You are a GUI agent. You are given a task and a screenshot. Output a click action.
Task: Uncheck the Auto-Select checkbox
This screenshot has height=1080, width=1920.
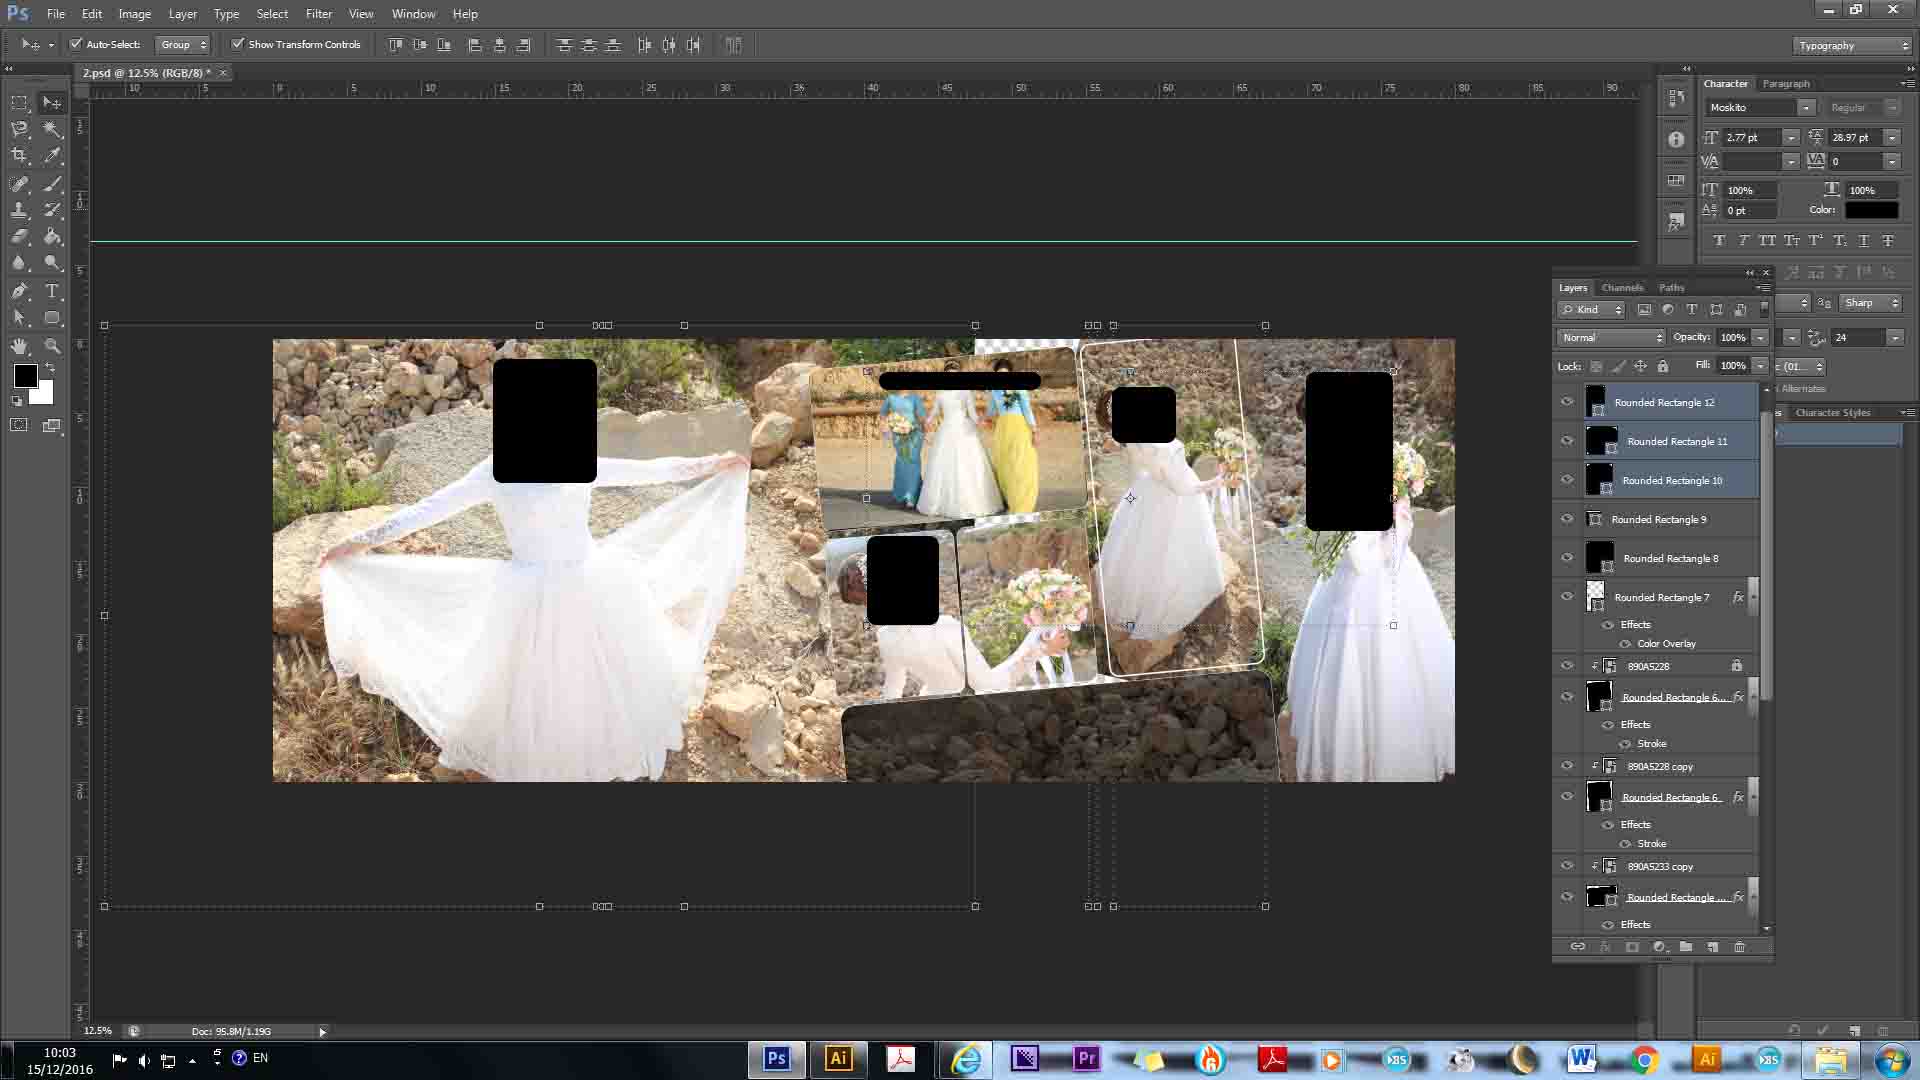click(76, 44)
